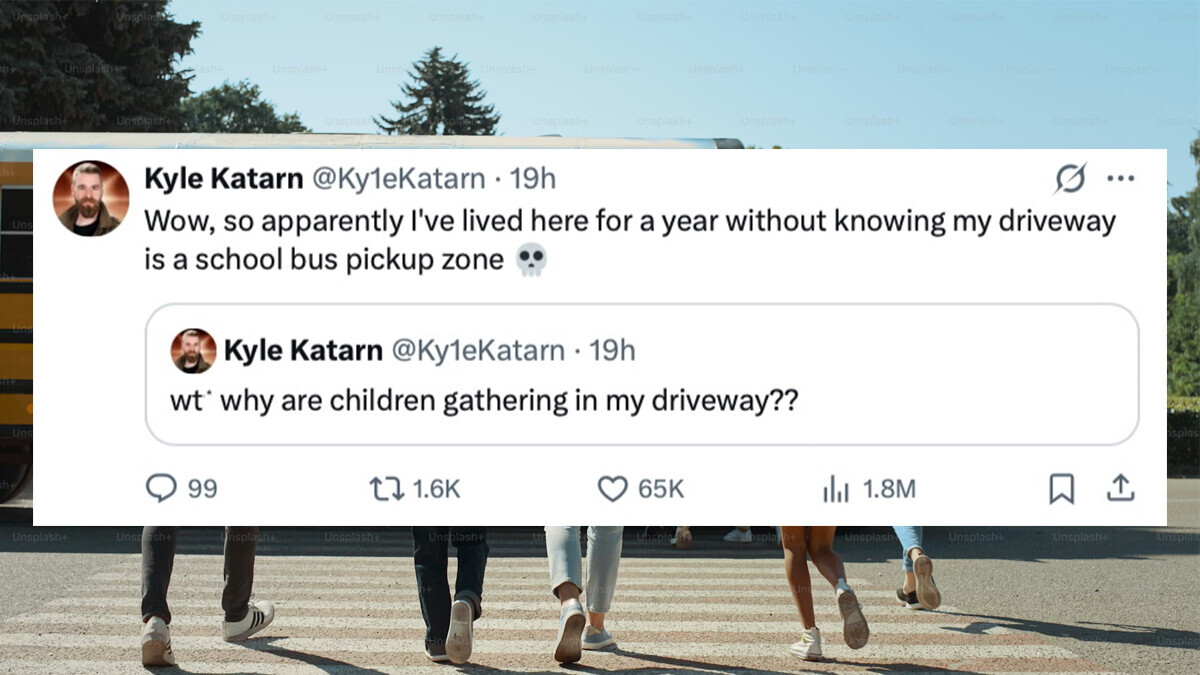Viewport: 1200px width, 675px height.
Task: Click the 1.6K repost count
Action: pyautogui.click(x=436, y=489)
